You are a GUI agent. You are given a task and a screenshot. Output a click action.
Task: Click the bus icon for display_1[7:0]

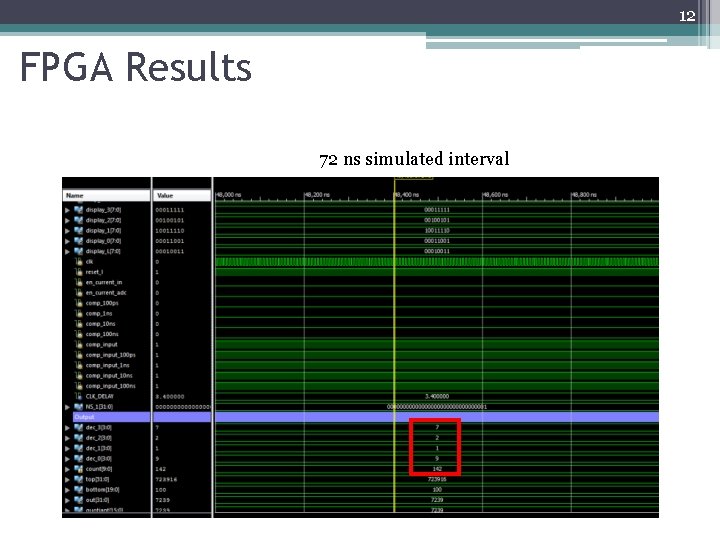(79, 231)
